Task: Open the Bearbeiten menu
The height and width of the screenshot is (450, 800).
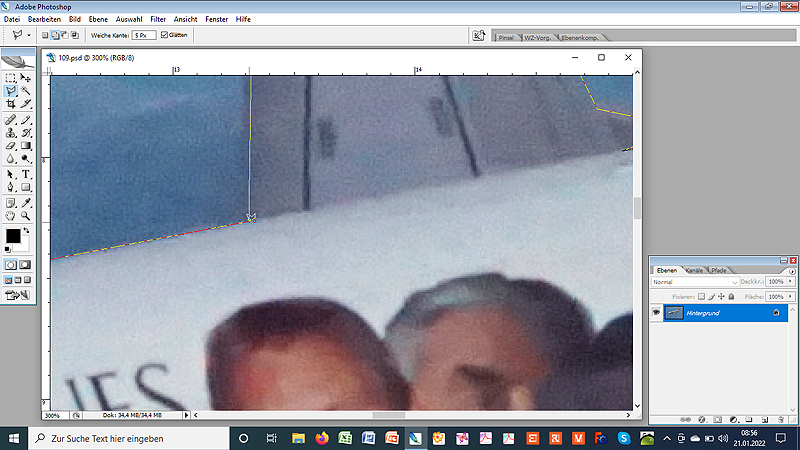Action: click(x=44, y=19)
